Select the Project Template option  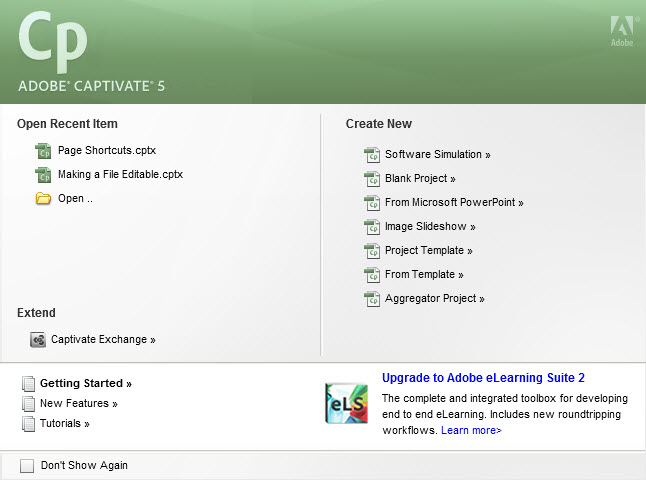point(428,250)
